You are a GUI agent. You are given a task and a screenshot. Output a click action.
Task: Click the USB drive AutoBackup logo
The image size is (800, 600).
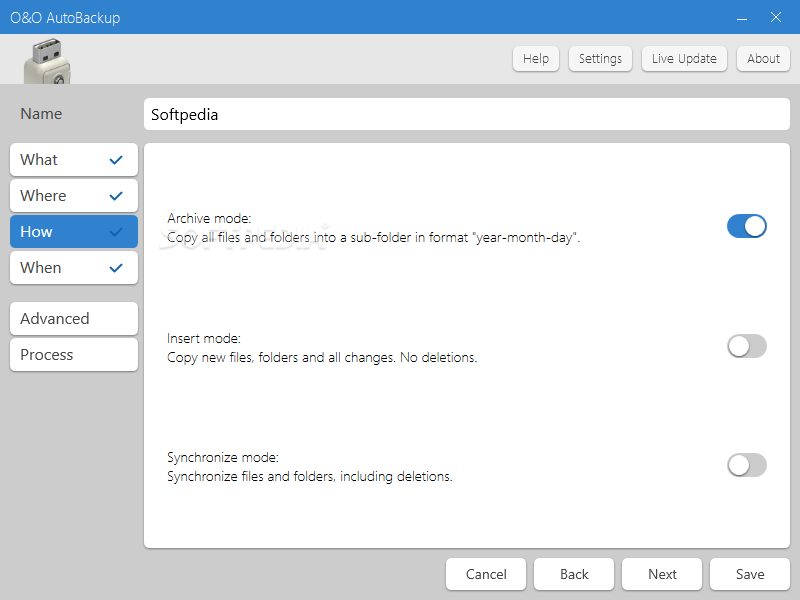(47, 61)
